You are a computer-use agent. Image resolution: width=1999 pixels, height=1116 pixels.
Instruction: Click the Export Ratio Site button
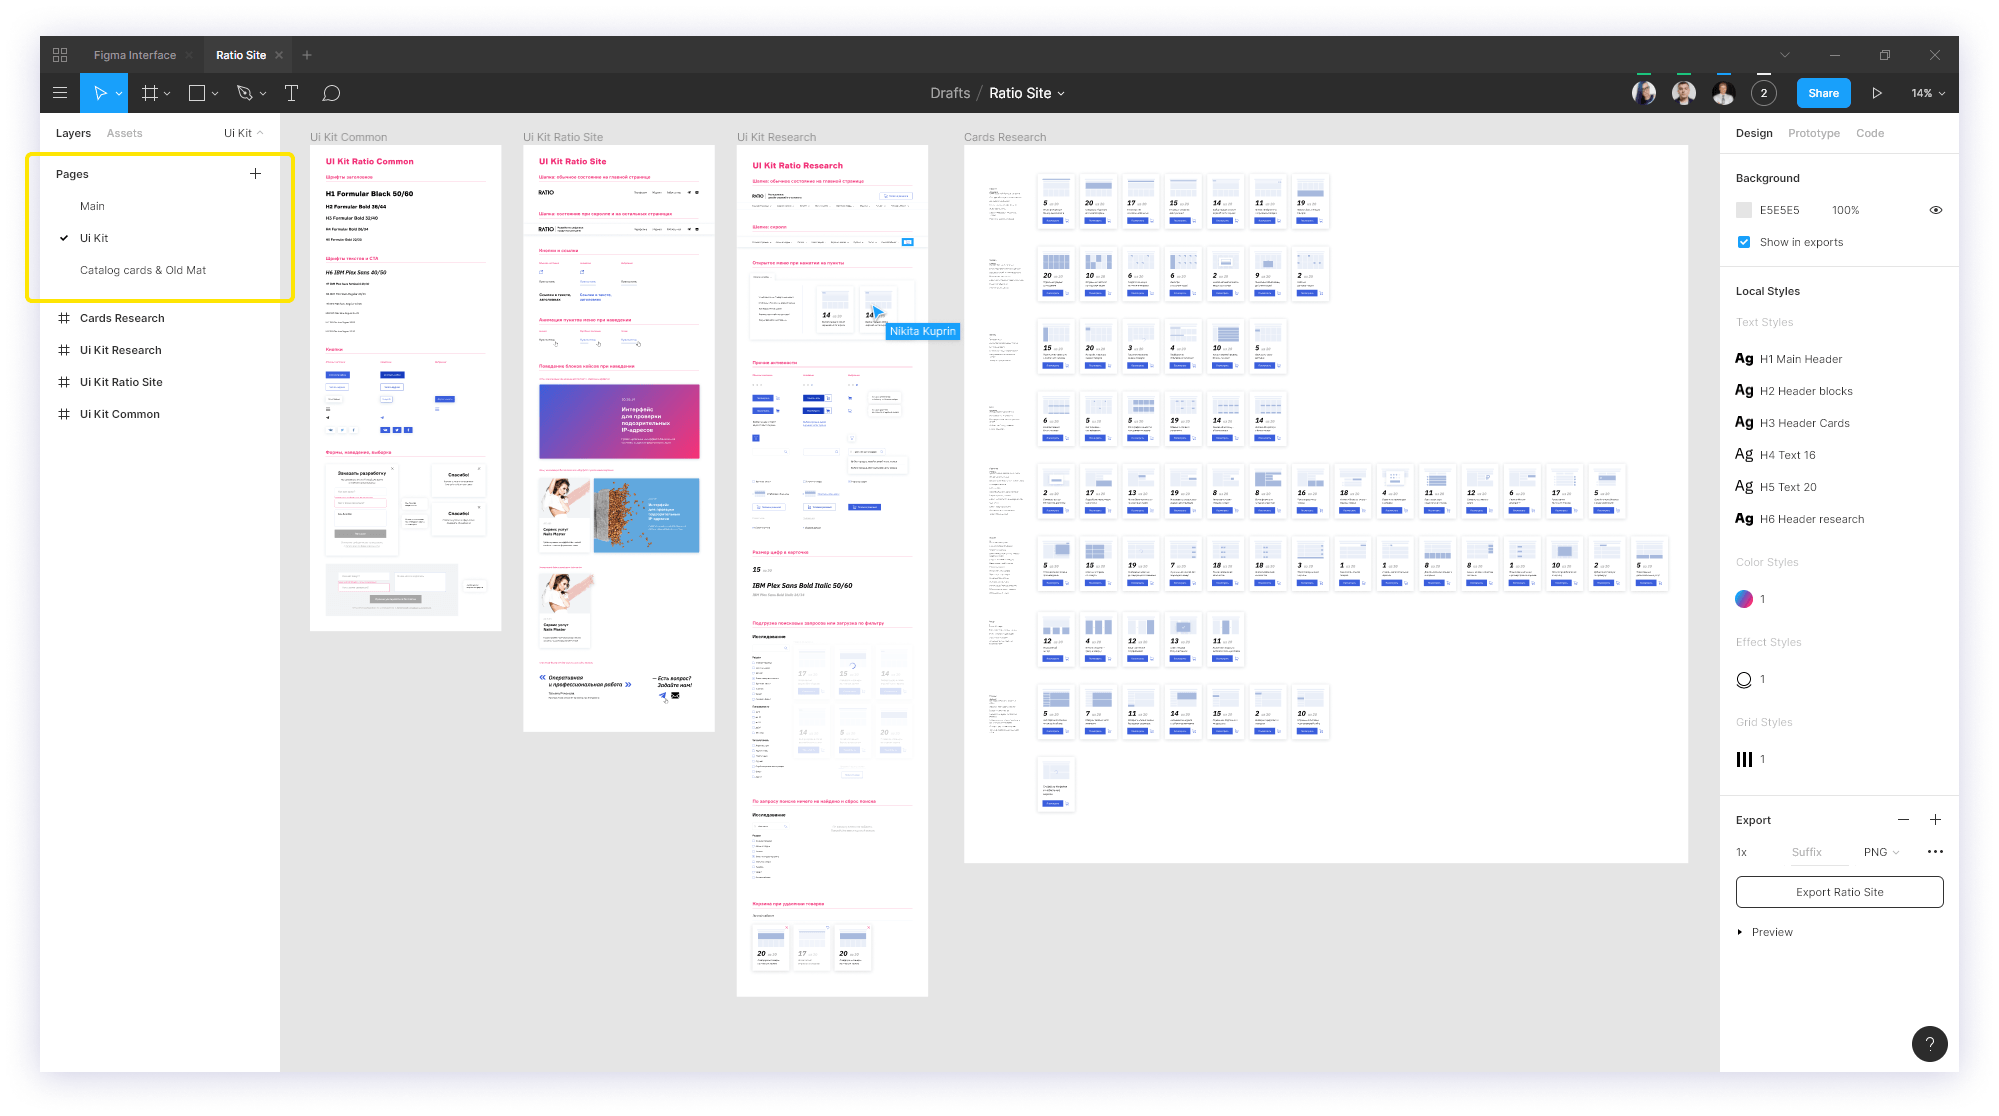1838,892
